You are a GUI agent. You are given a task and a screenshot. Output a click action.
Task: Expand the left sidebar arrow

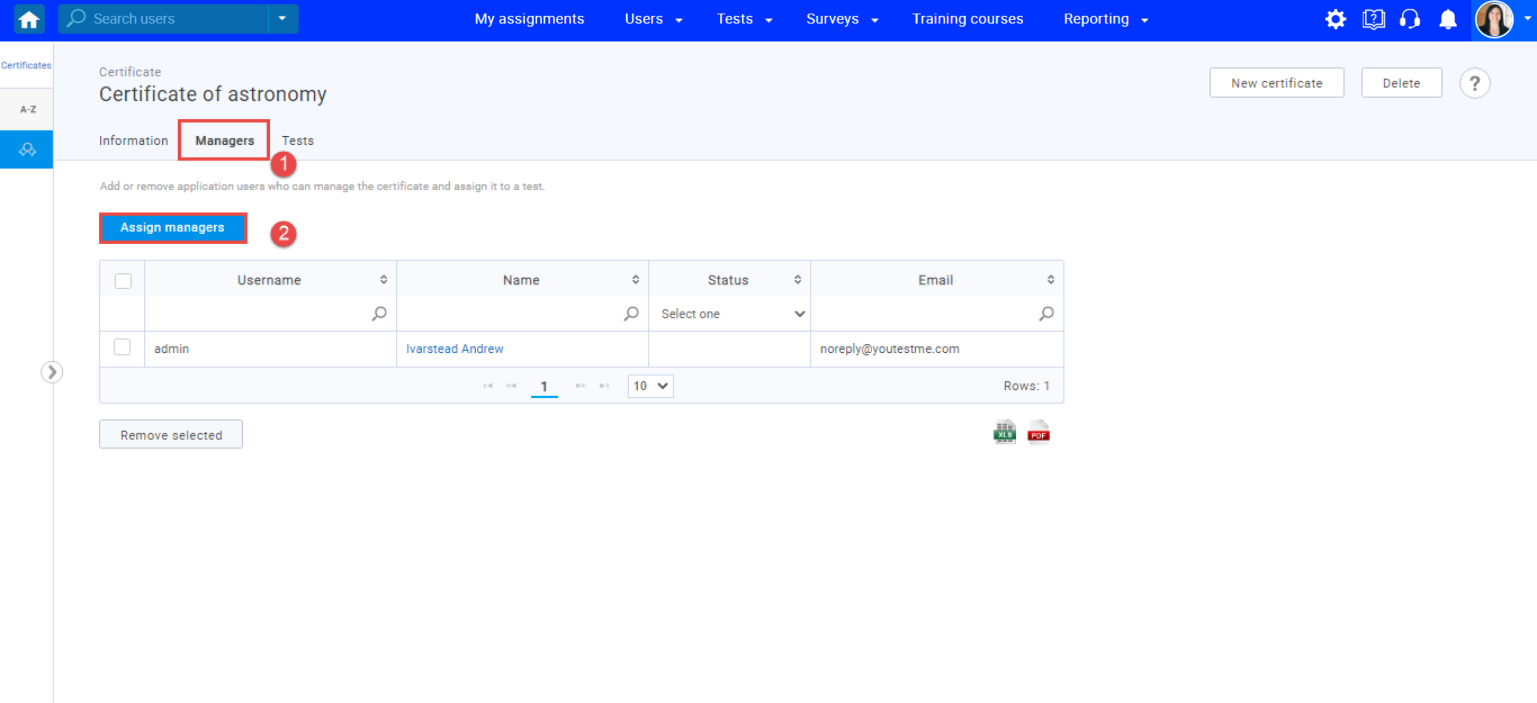tap(52, 372)
